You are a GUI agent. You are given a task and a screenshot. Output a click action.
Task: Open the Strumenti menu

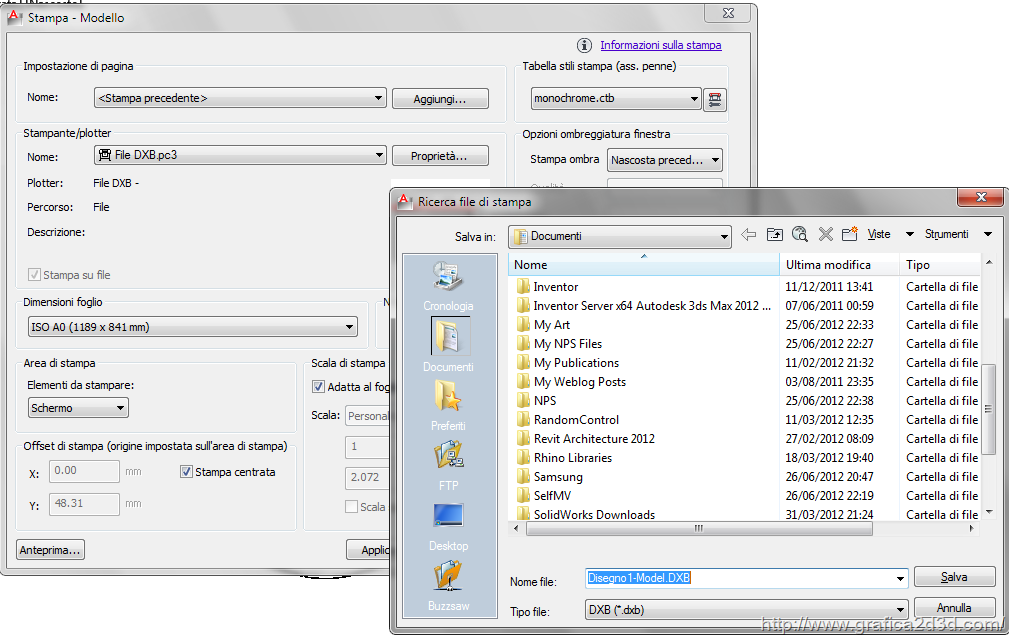point(957,235)
